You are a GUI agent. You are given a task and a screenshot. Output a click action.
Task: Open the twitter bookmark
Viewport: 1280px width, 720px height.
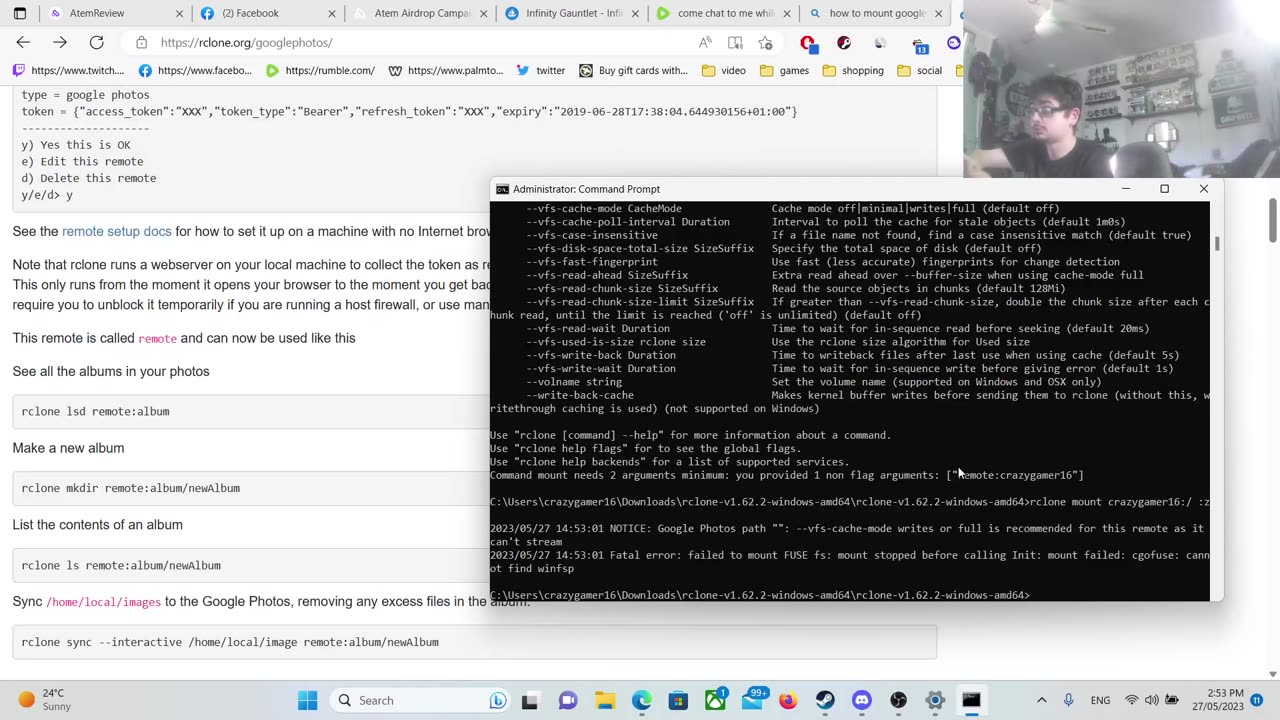pos(541,70)
